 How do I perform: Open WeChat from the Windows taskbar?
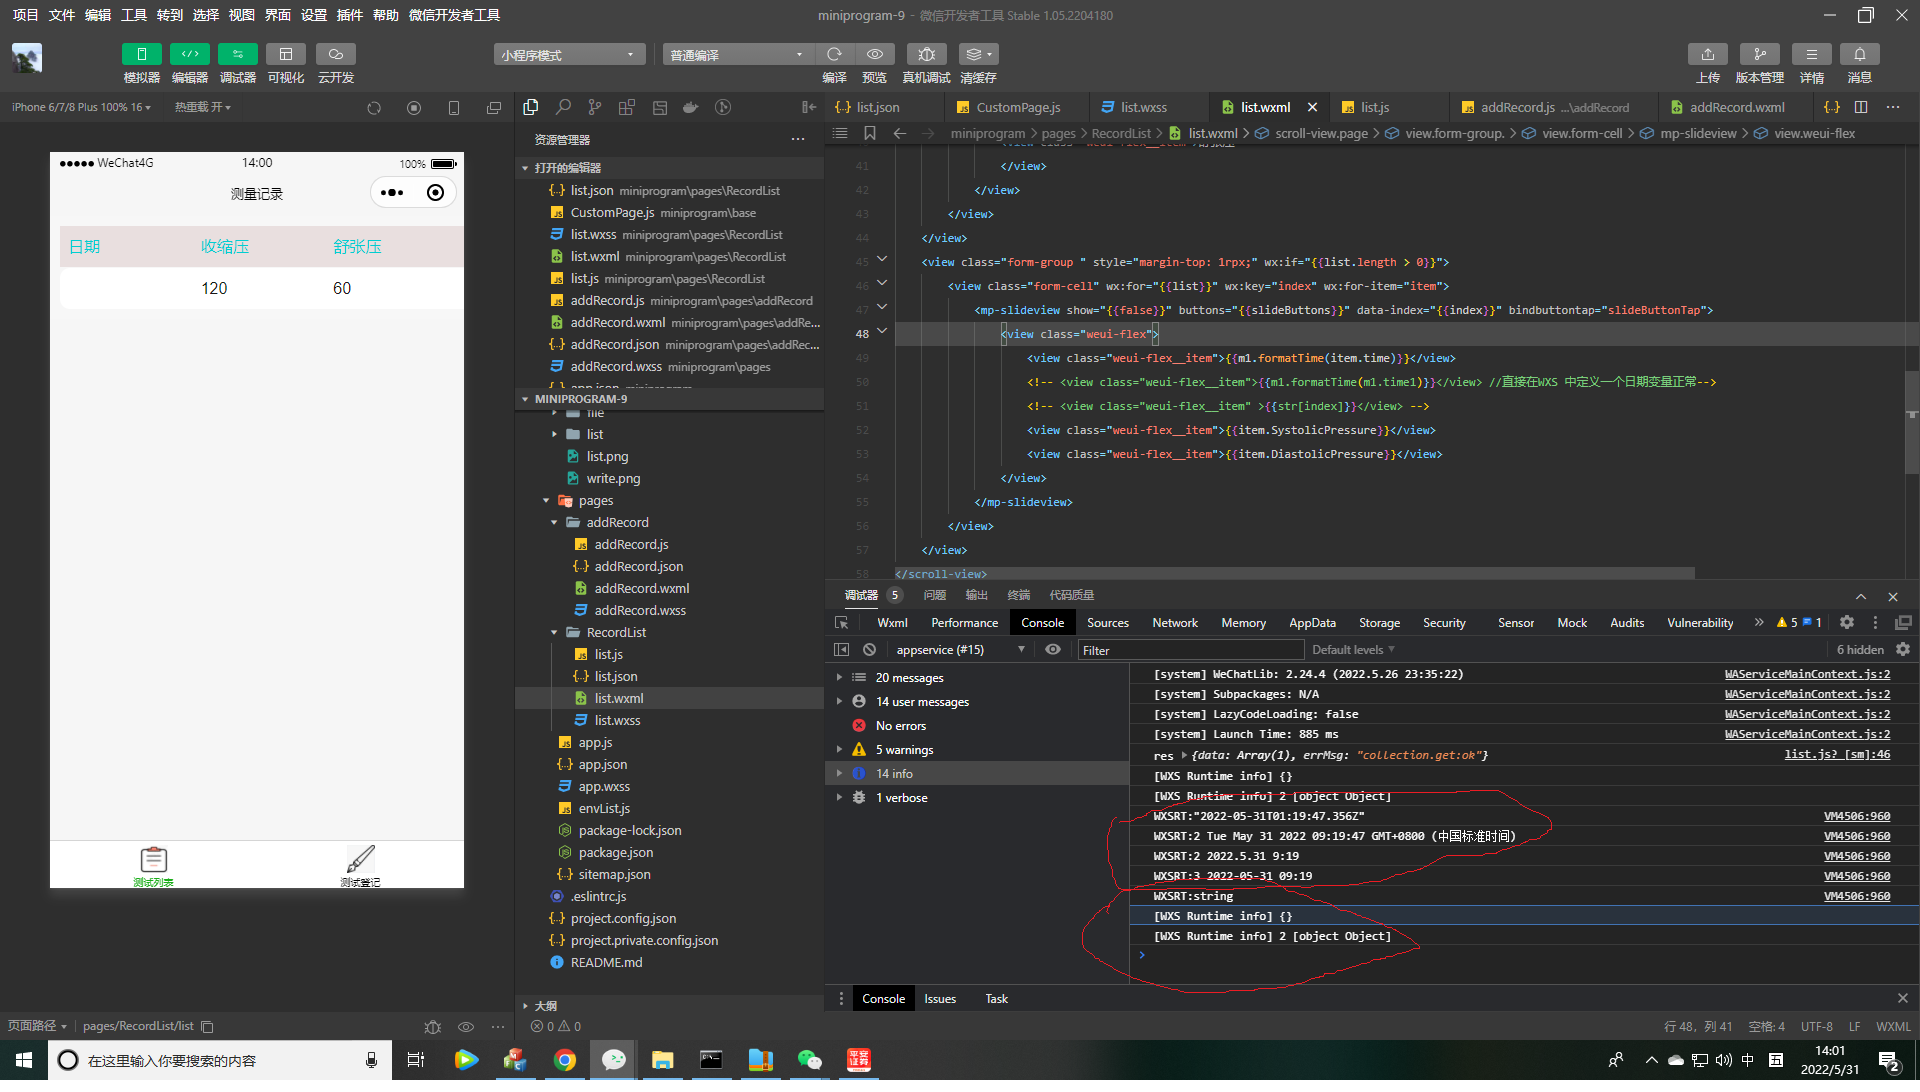(x=809, y=1060)
